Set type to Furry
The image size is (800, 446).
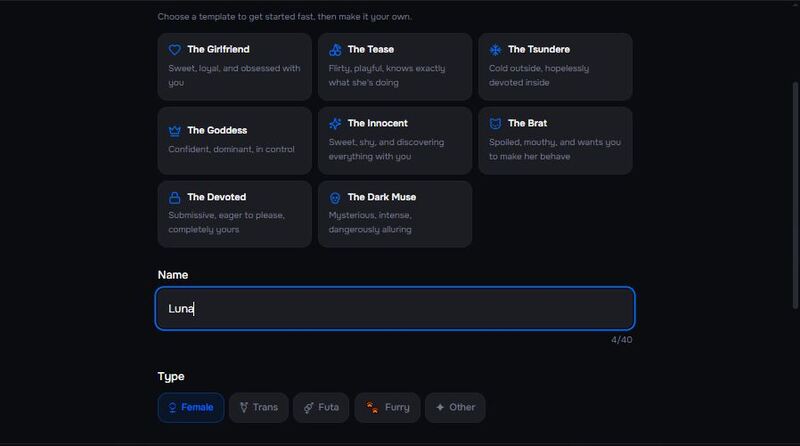[387, 407]
